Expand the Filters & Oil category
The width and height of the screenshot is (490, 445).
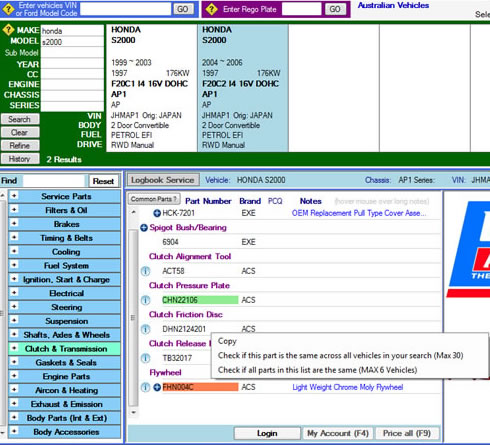[14, 210]
